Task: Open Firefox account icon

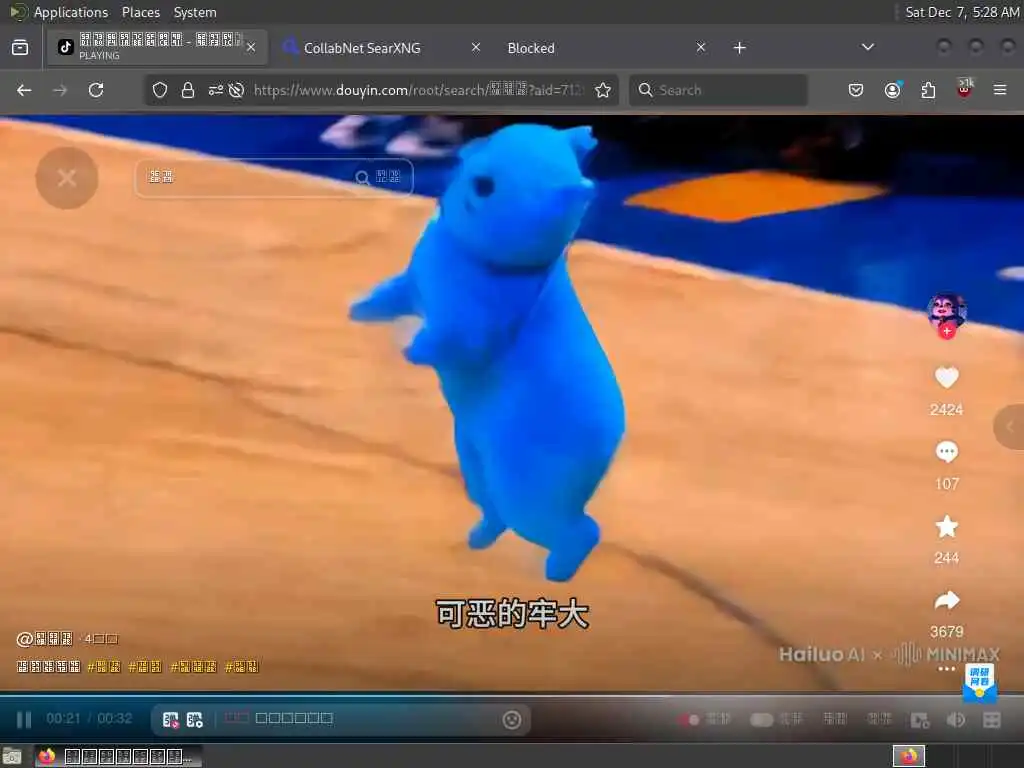Action: (x=892, y=90)
